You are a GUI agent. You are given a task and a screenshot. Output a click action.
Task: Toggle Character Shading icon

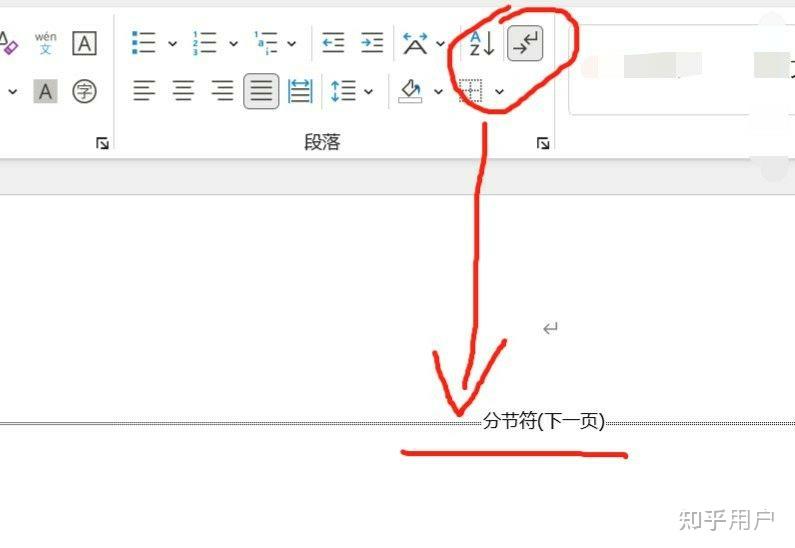(46, 91)
